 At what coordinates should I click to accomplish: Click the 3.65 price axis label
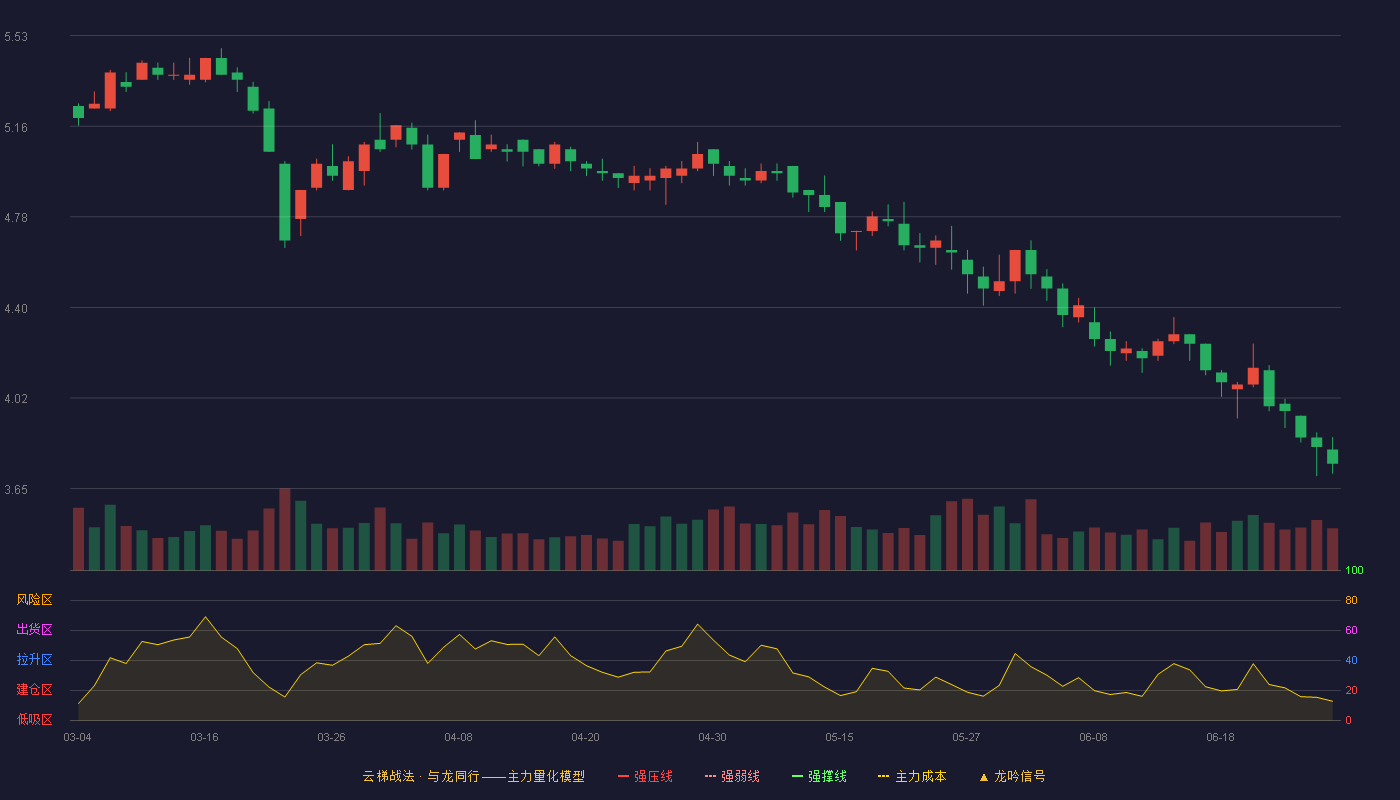tap(16, 490)
